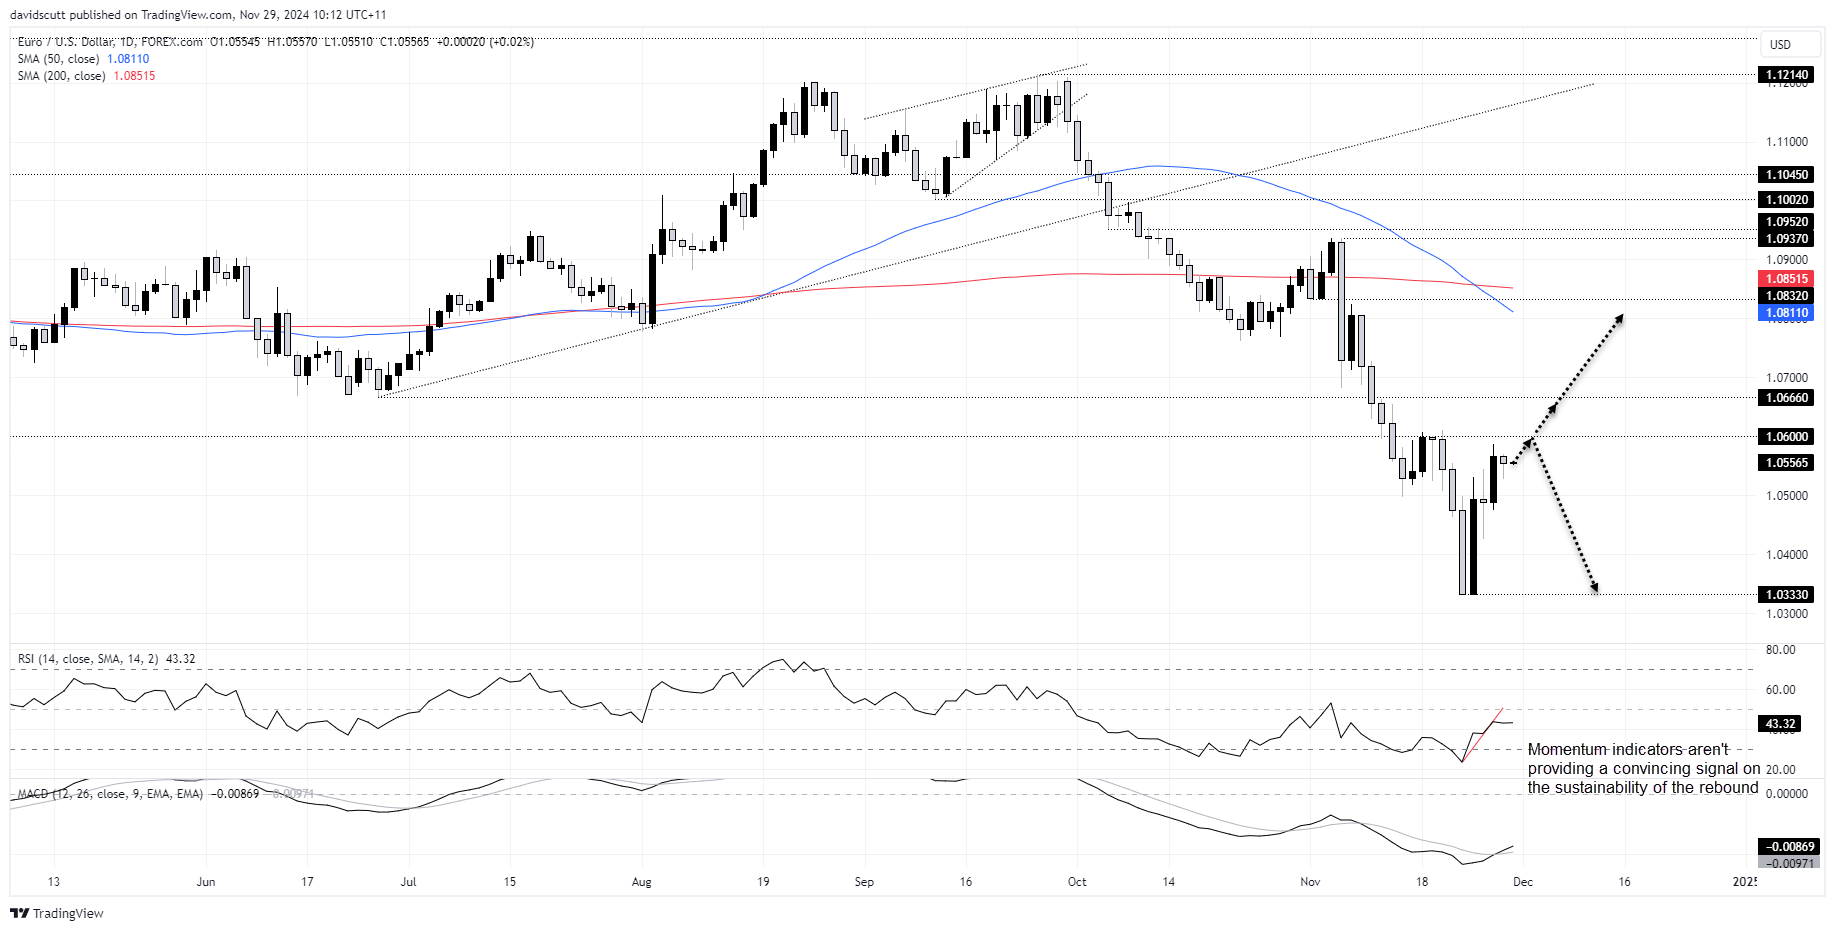Click the 1.10450 price level label

1786,175
